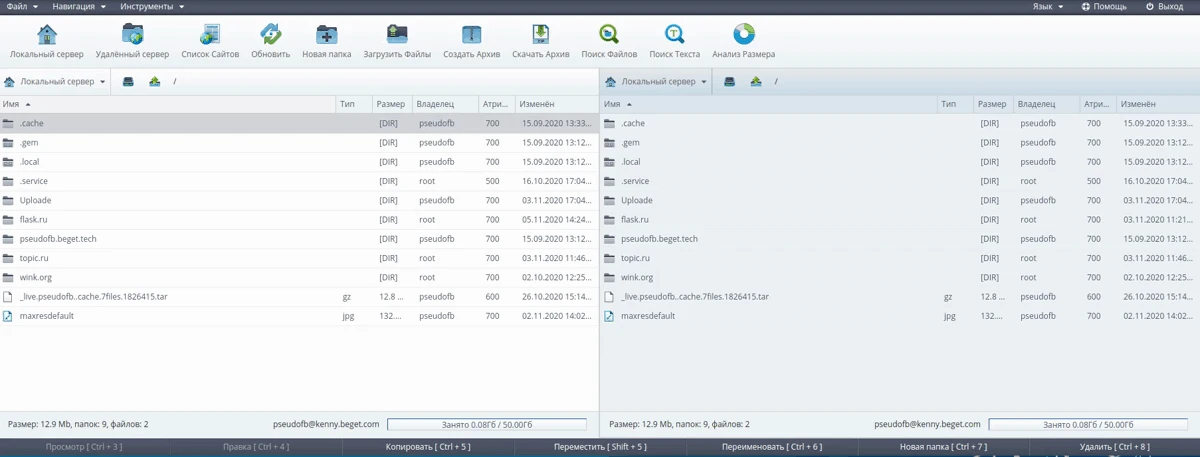Image resolution: width=1200 pixels, height=457 pixels.
Task: Open the Файл menu
Action: [22, 7]
